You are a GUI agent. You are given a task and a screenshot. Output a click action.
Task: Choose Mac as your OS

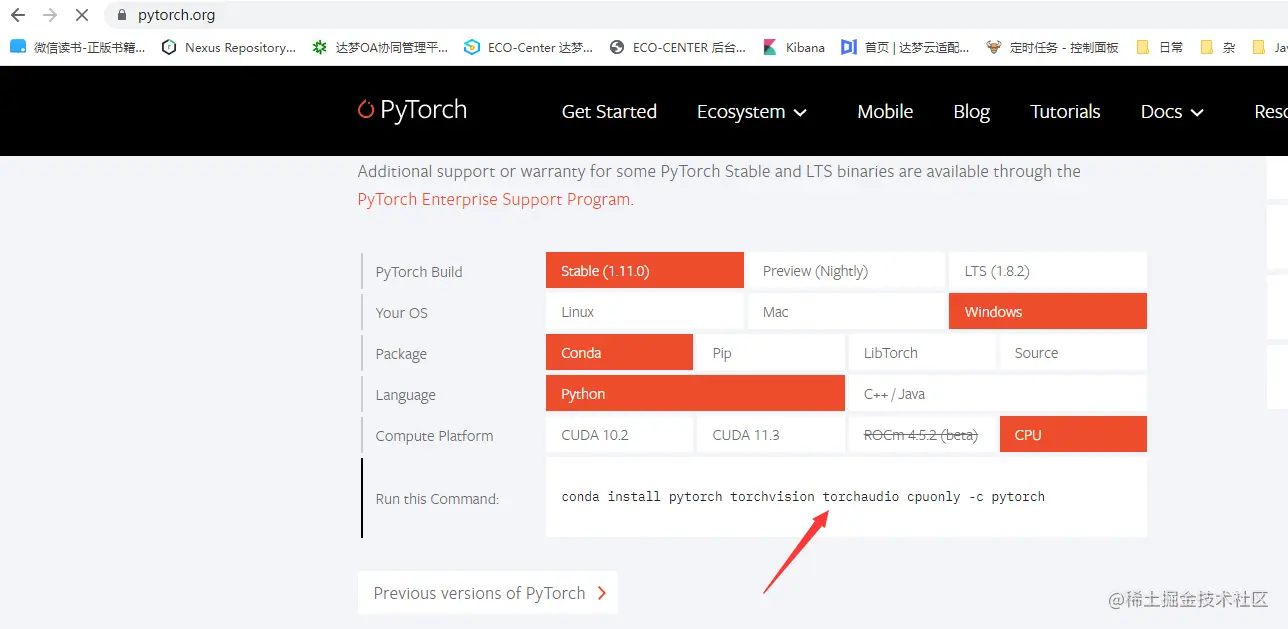tap(846, 311)
